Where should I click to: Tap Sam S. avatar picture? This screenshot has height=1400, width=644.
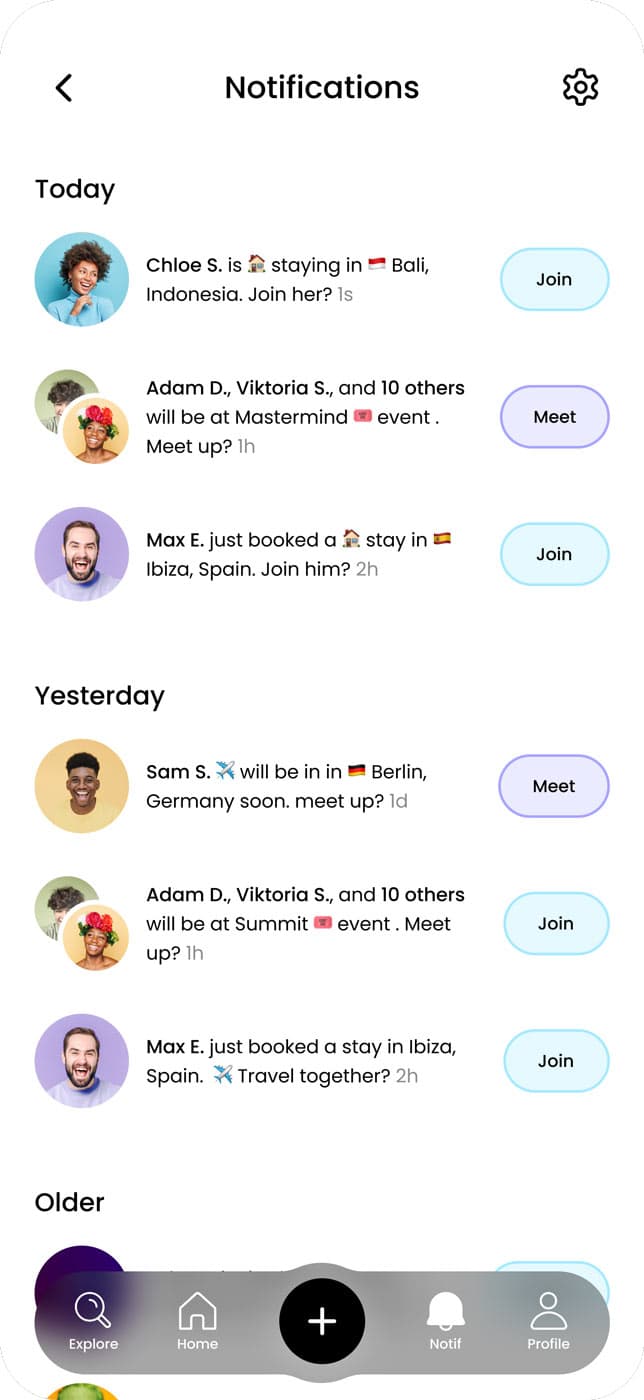point(82,786)
